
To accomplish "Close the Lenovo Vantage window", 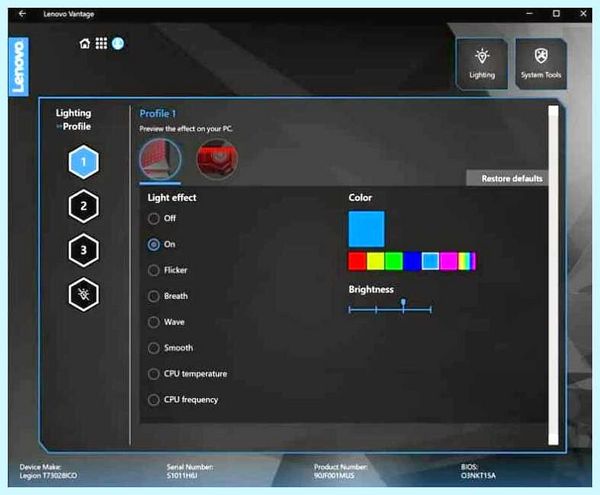I will (583, 14).
